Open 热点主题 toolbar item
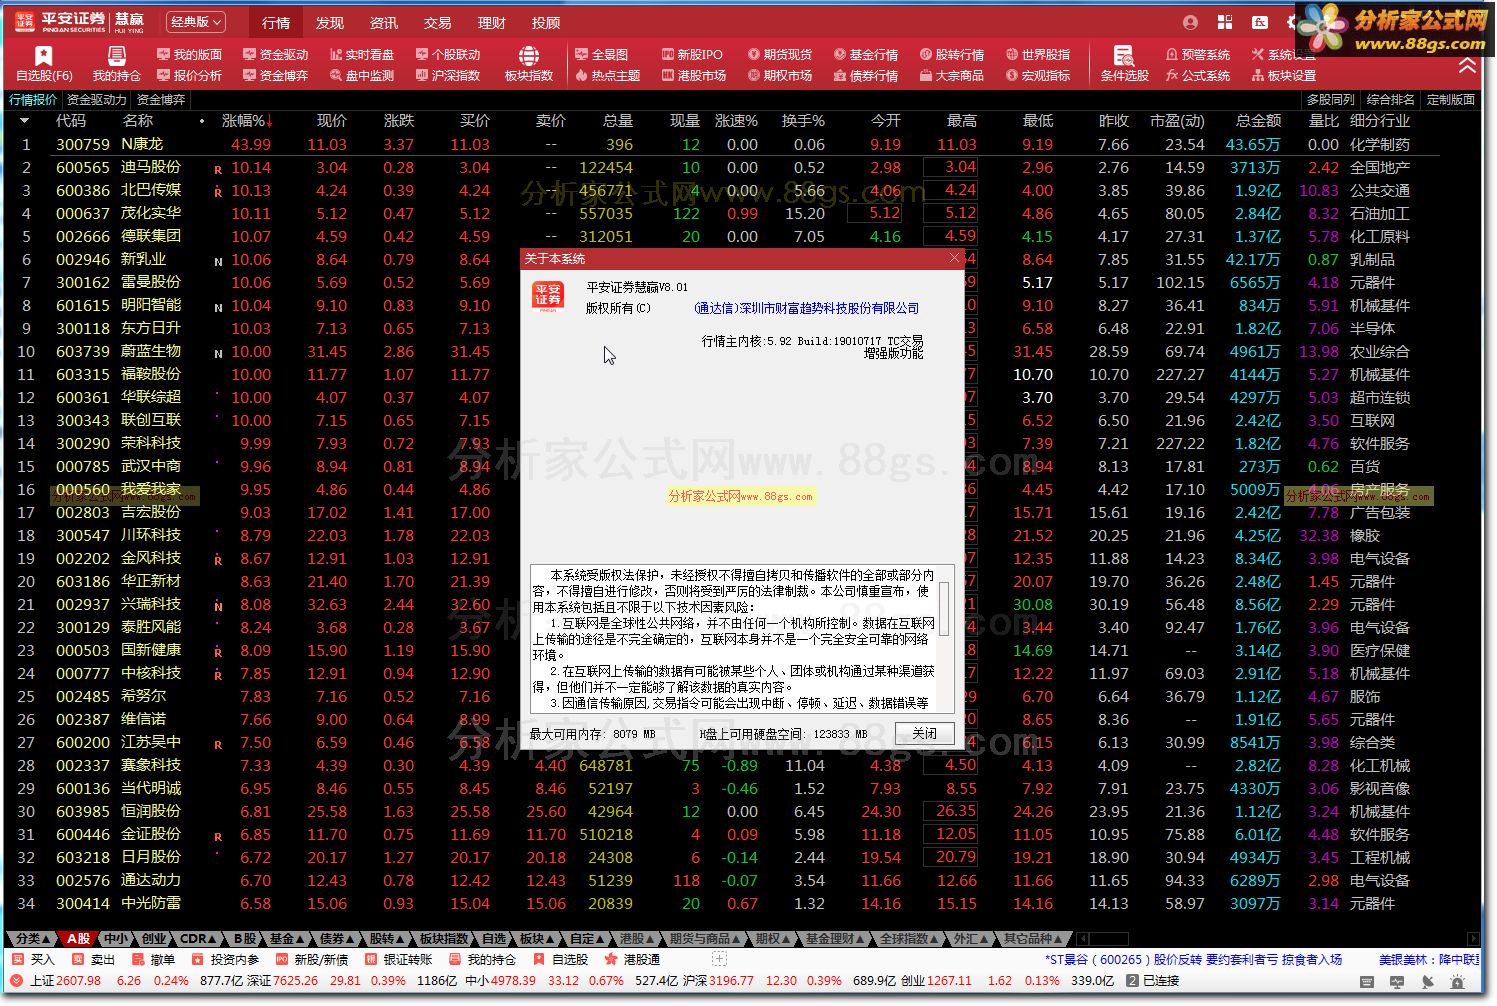 (x=607, y=75)
